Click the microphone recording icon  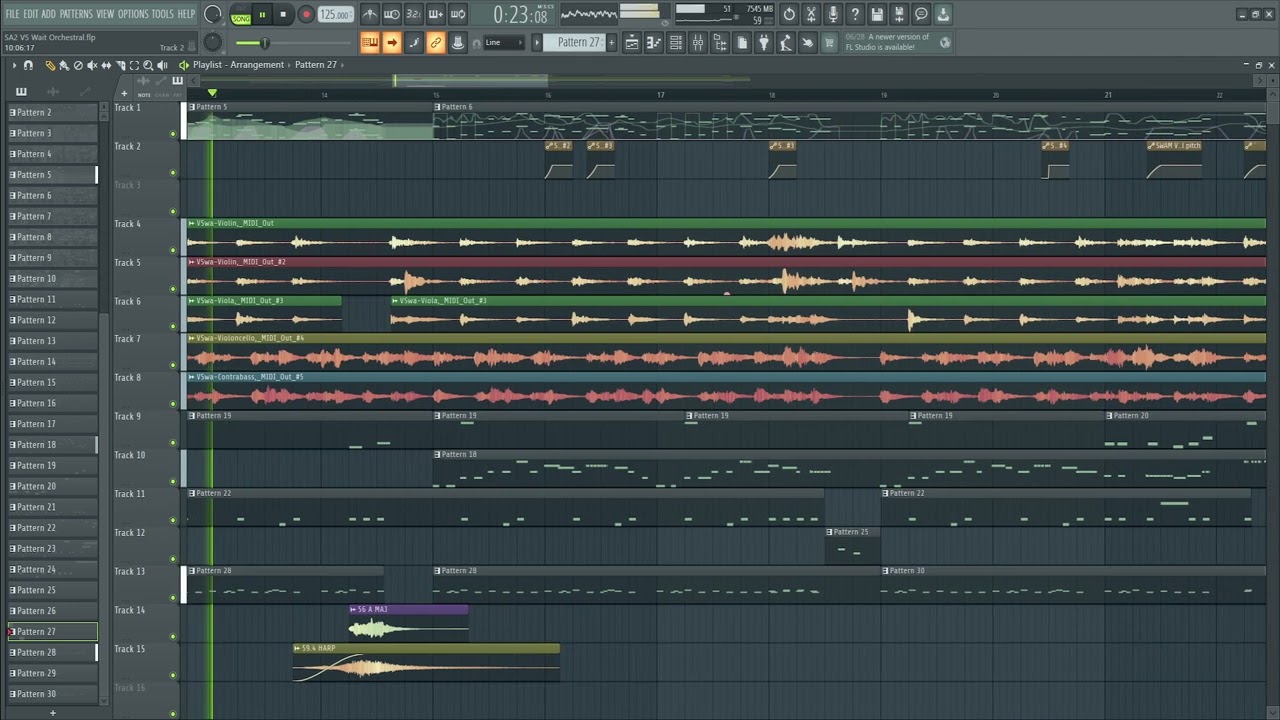click(833, 14)
